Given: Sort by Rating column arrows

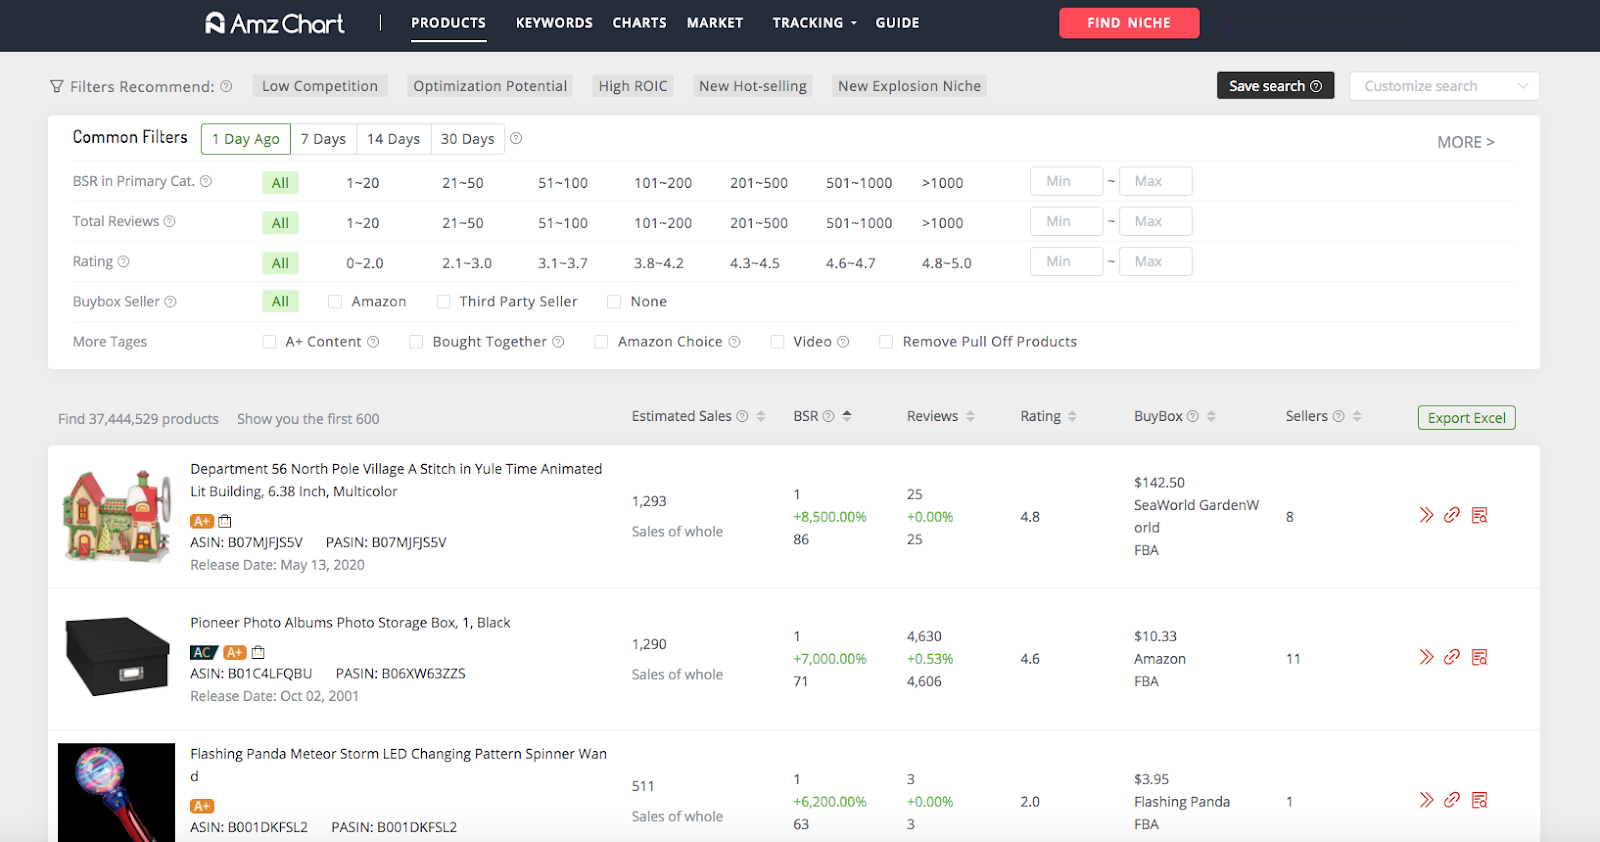Looking at the screenshot, I should (x=1072, y=416).
